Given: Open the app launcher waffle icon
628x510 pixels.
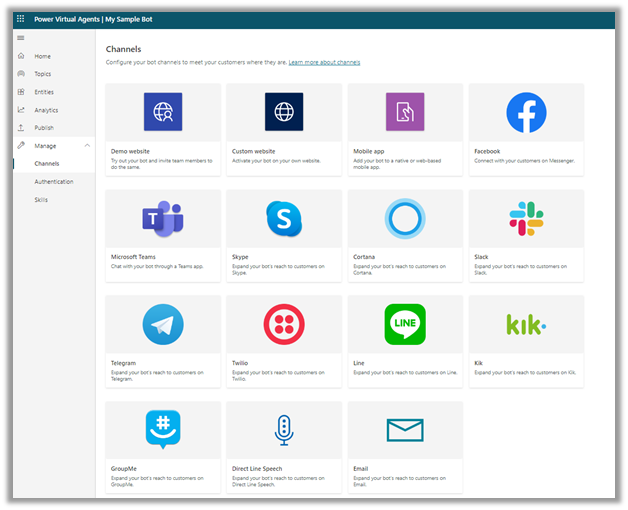Looking at the screenshot, I should tap(21, 19).
